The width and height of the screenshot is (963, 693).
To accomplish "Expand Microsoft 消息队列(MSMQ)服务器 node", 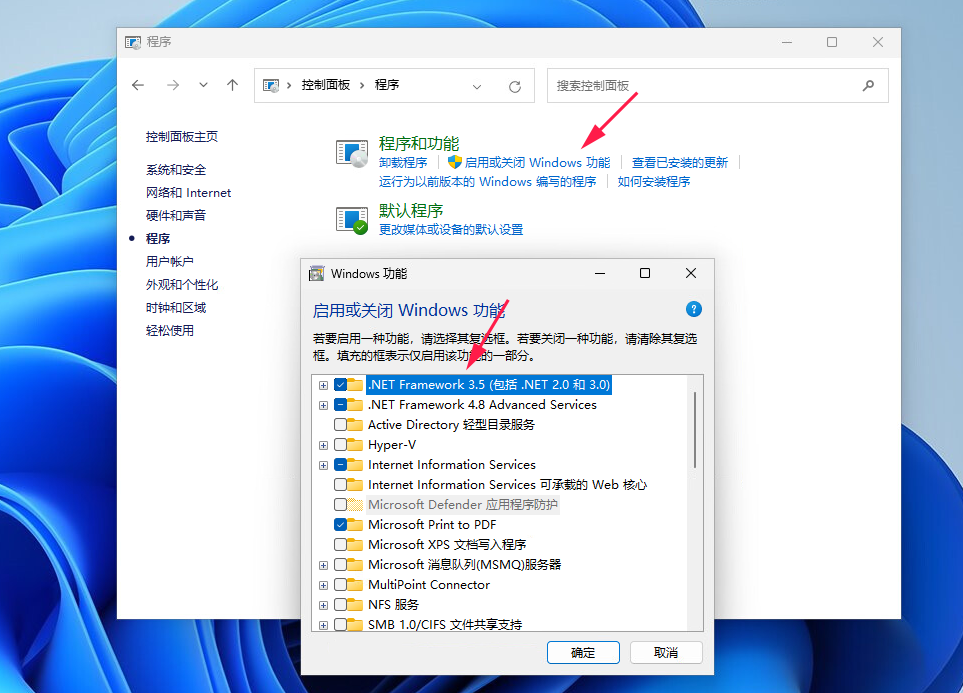I will [x=323, y=565].
